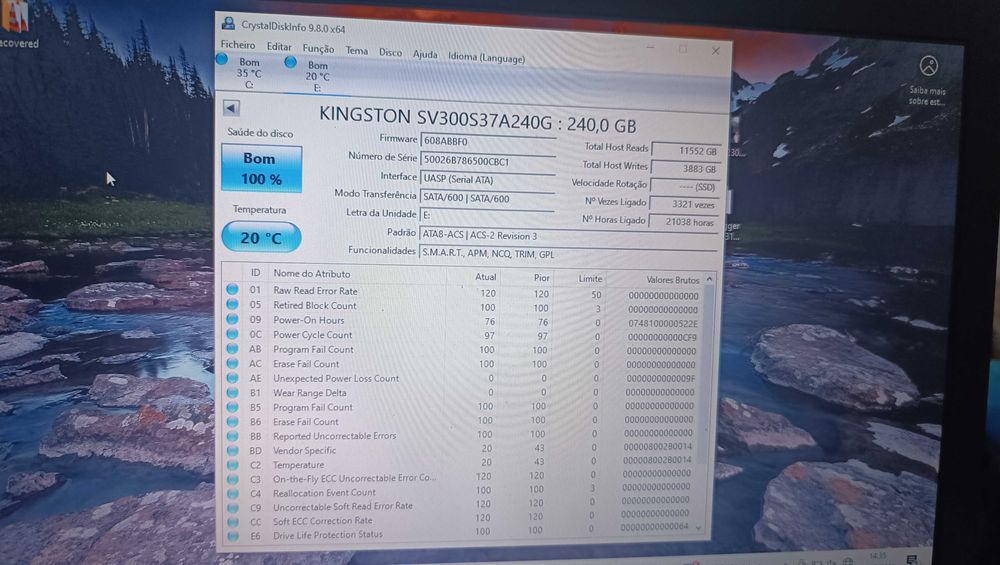This screenshot has height=565, width=1000.
Task: Click status icon of Soft ECC Correction Rate
Action: pos(233,522)
